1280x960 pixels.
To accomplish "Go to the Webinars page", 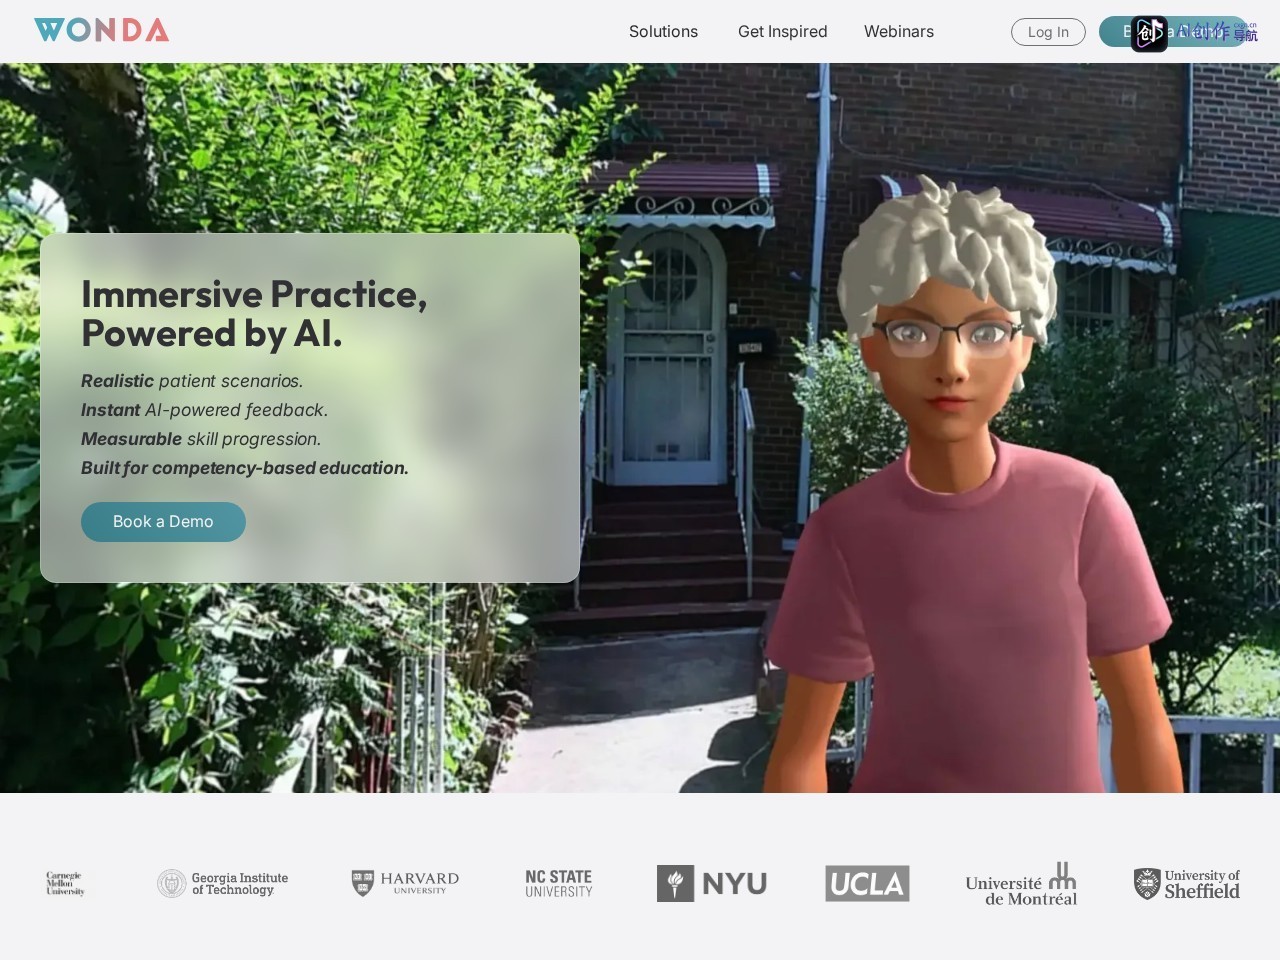I will pyautogui.click(x=898, y=31).
